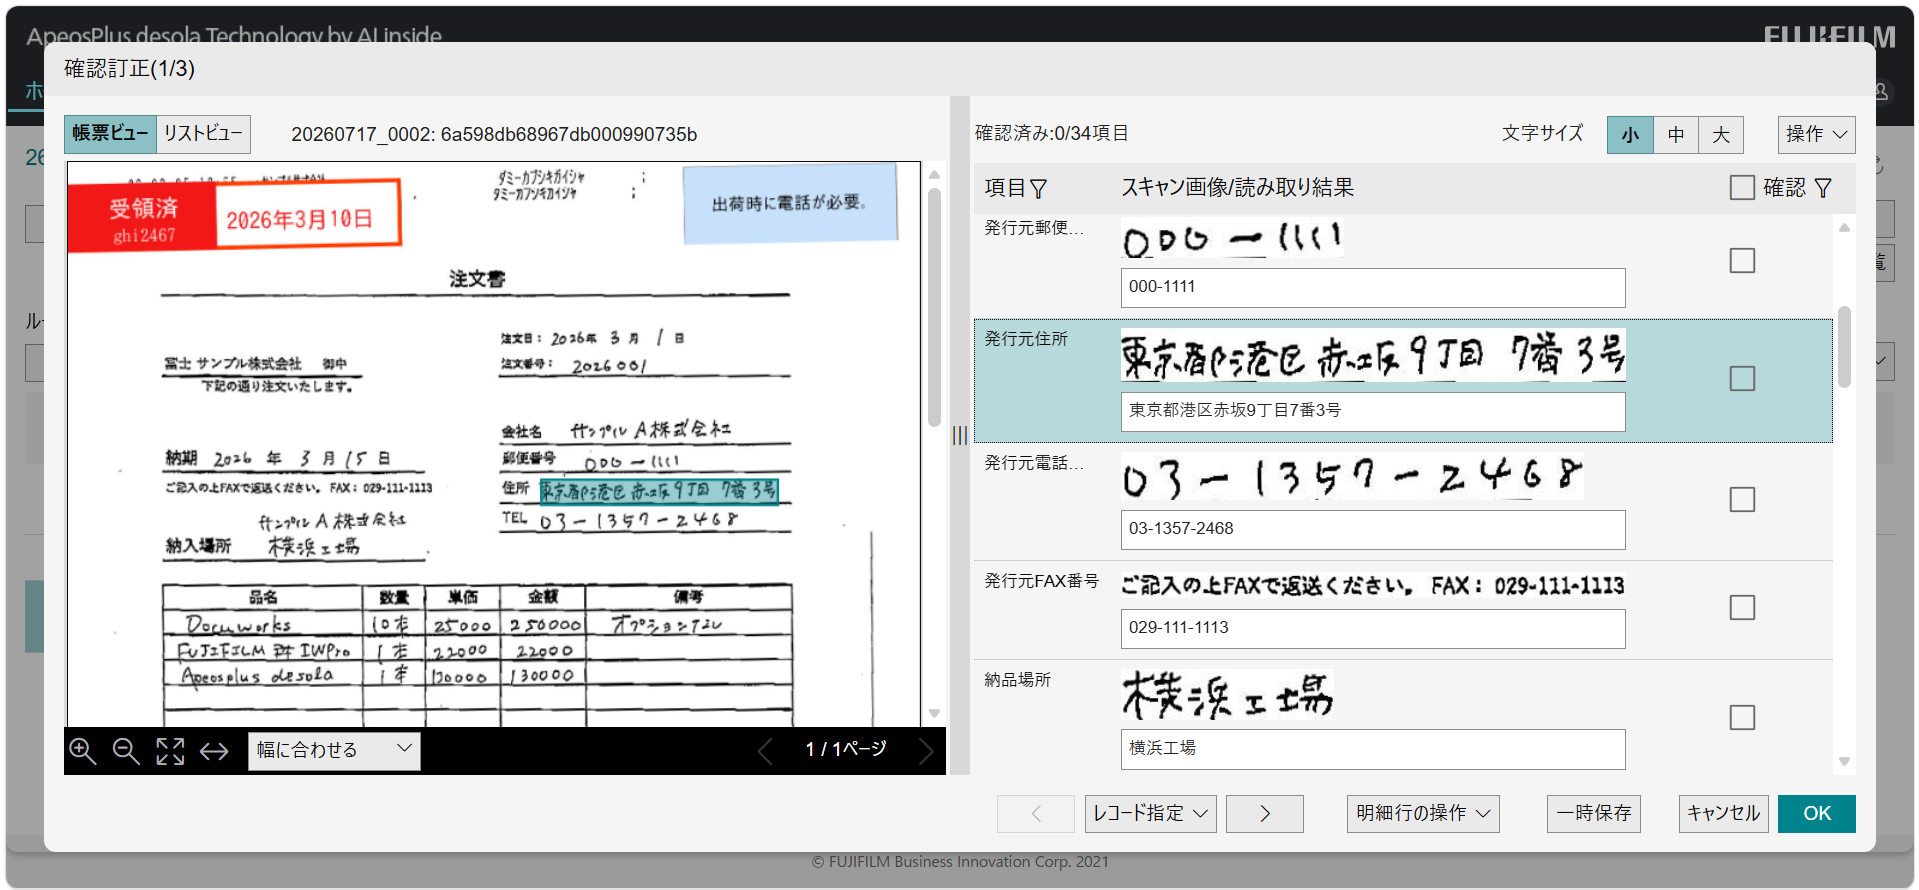Switch to 帳票ビュー tab

110,134
